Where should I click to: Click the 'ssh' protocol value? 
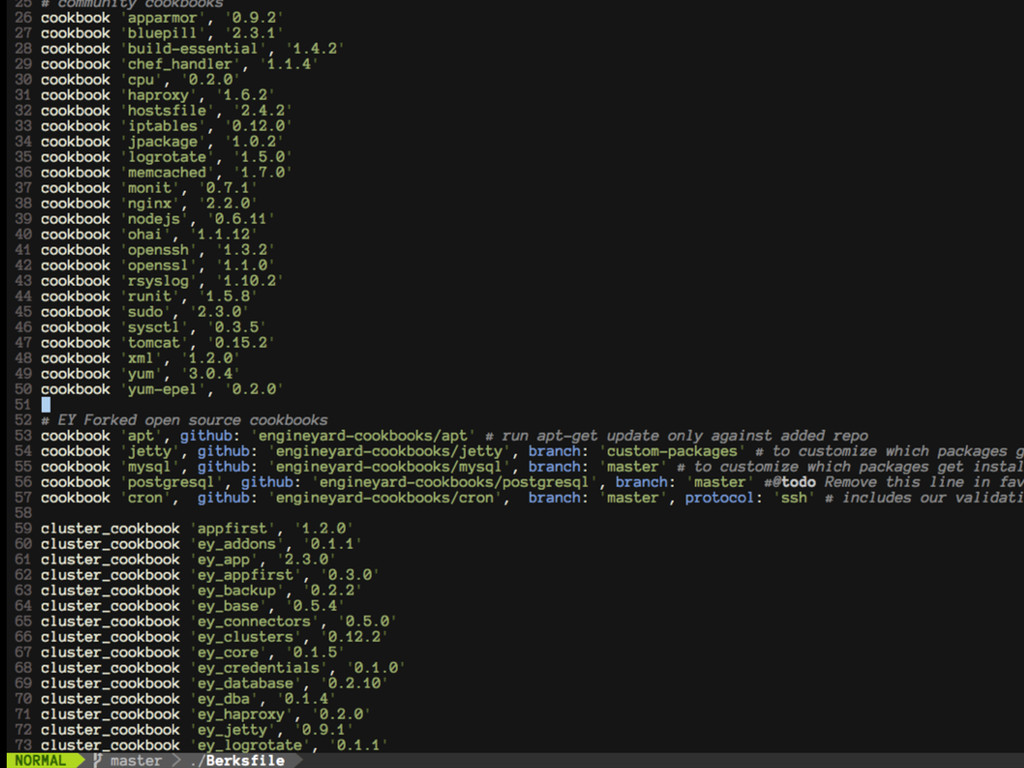[x=793, y=498]
